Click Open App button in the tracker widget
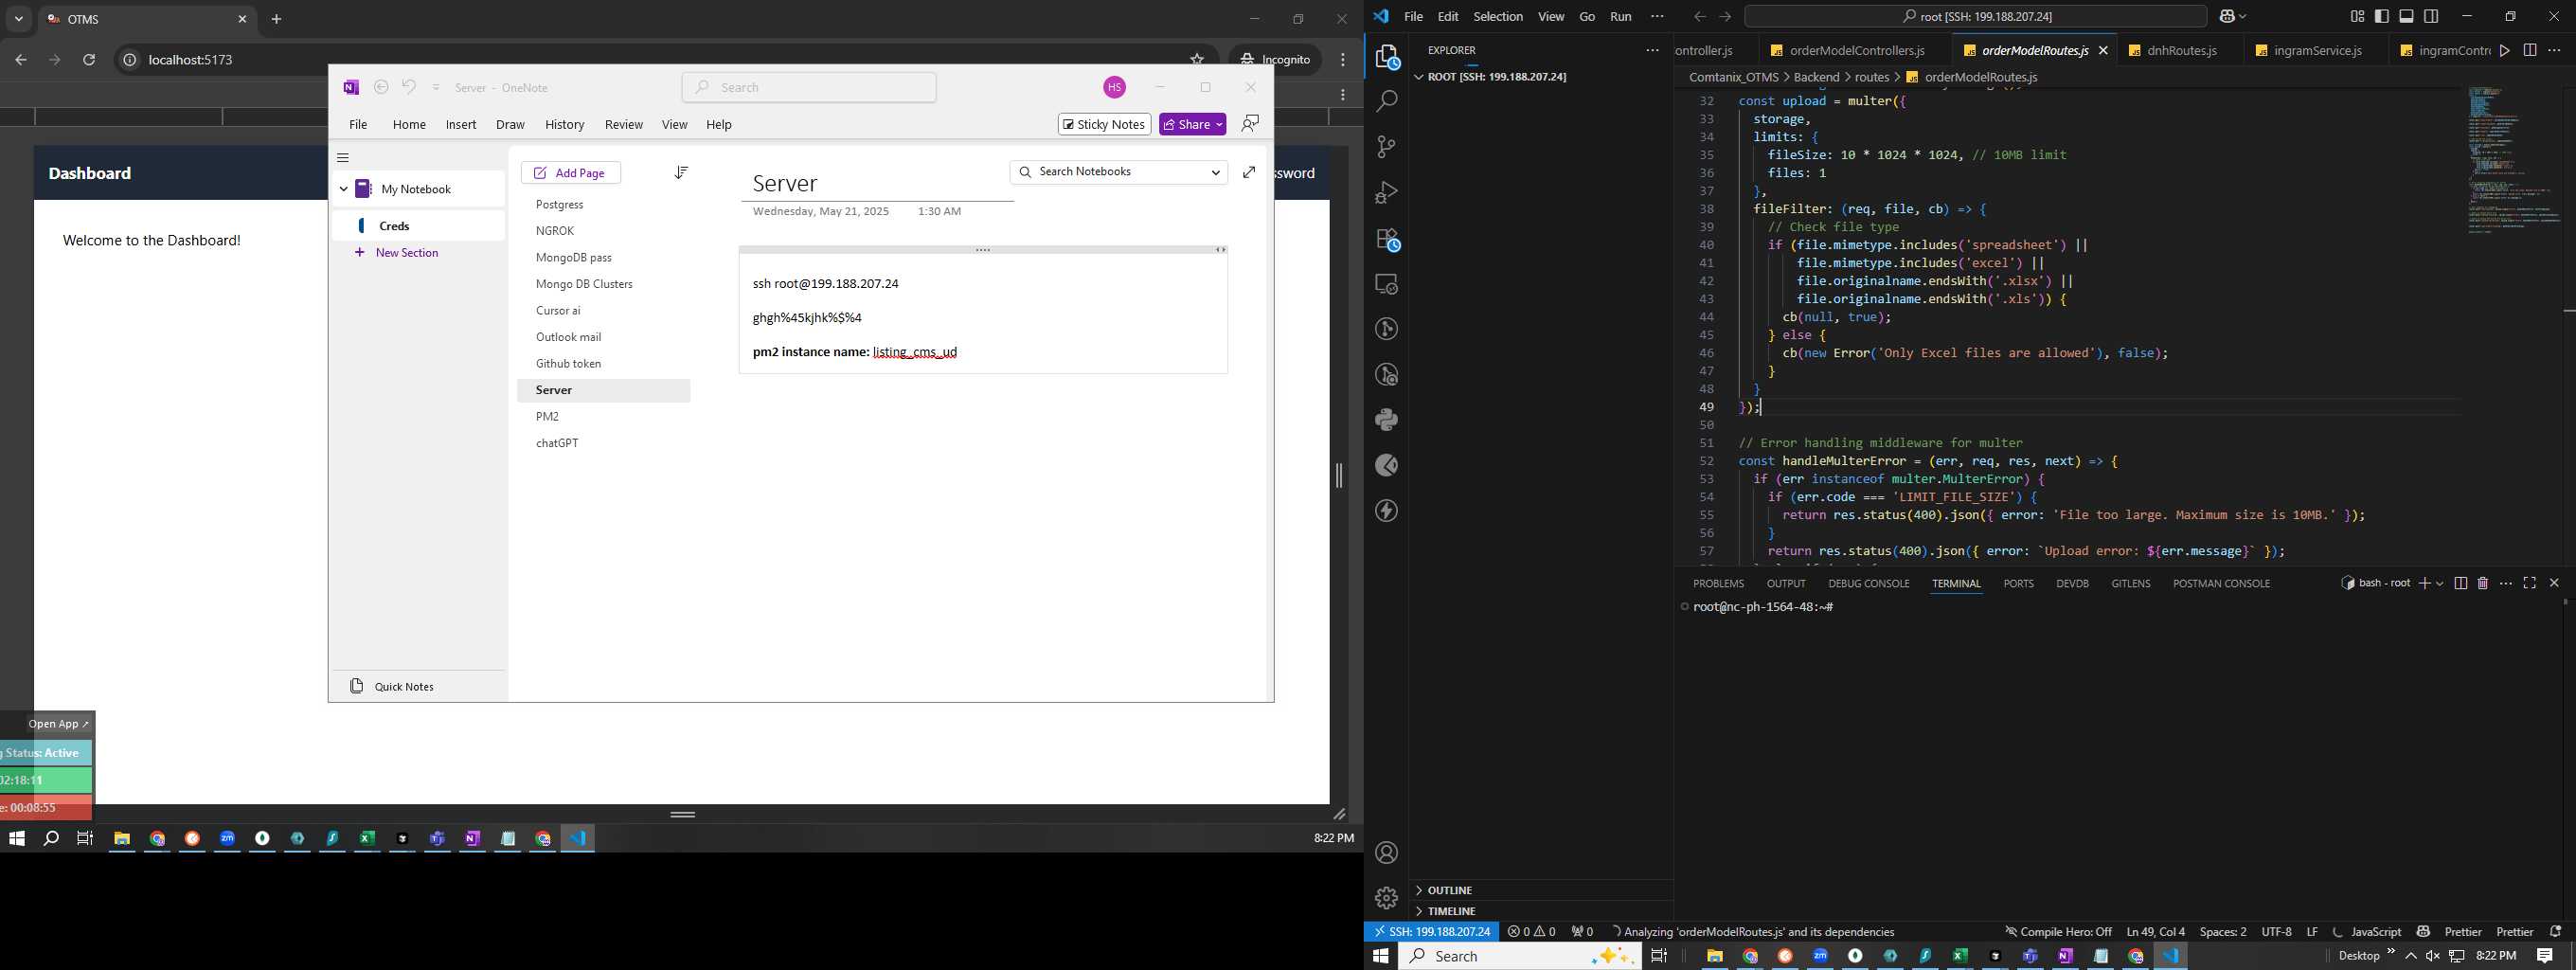Screen dimensions: 2576x970 (59, 724)
